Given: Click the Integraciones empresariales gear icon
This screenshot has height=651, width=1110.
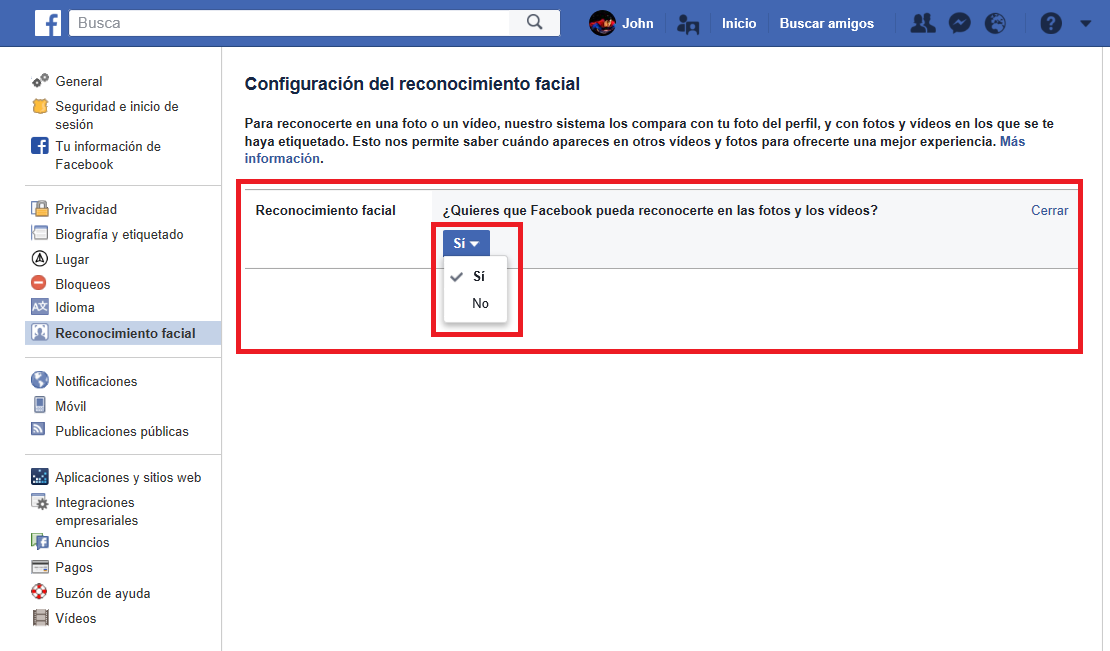Looking at the screenshot, I should (x=40, y=502).
